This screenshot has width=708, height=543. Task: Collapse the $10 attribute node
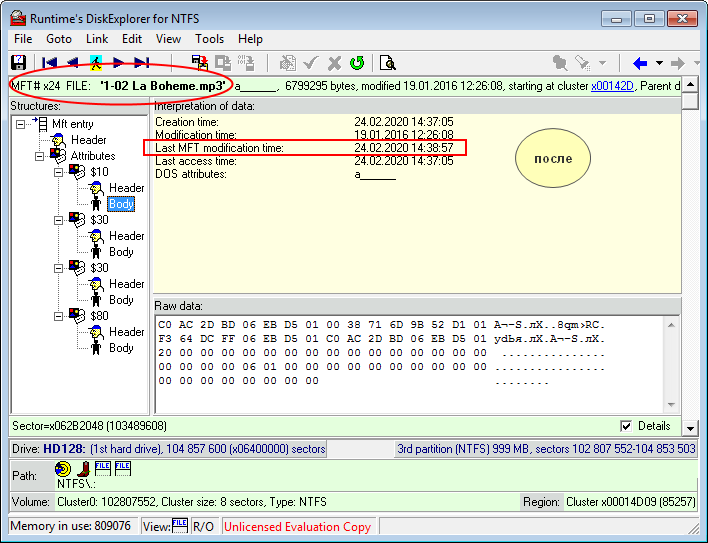tap(58, 172)
